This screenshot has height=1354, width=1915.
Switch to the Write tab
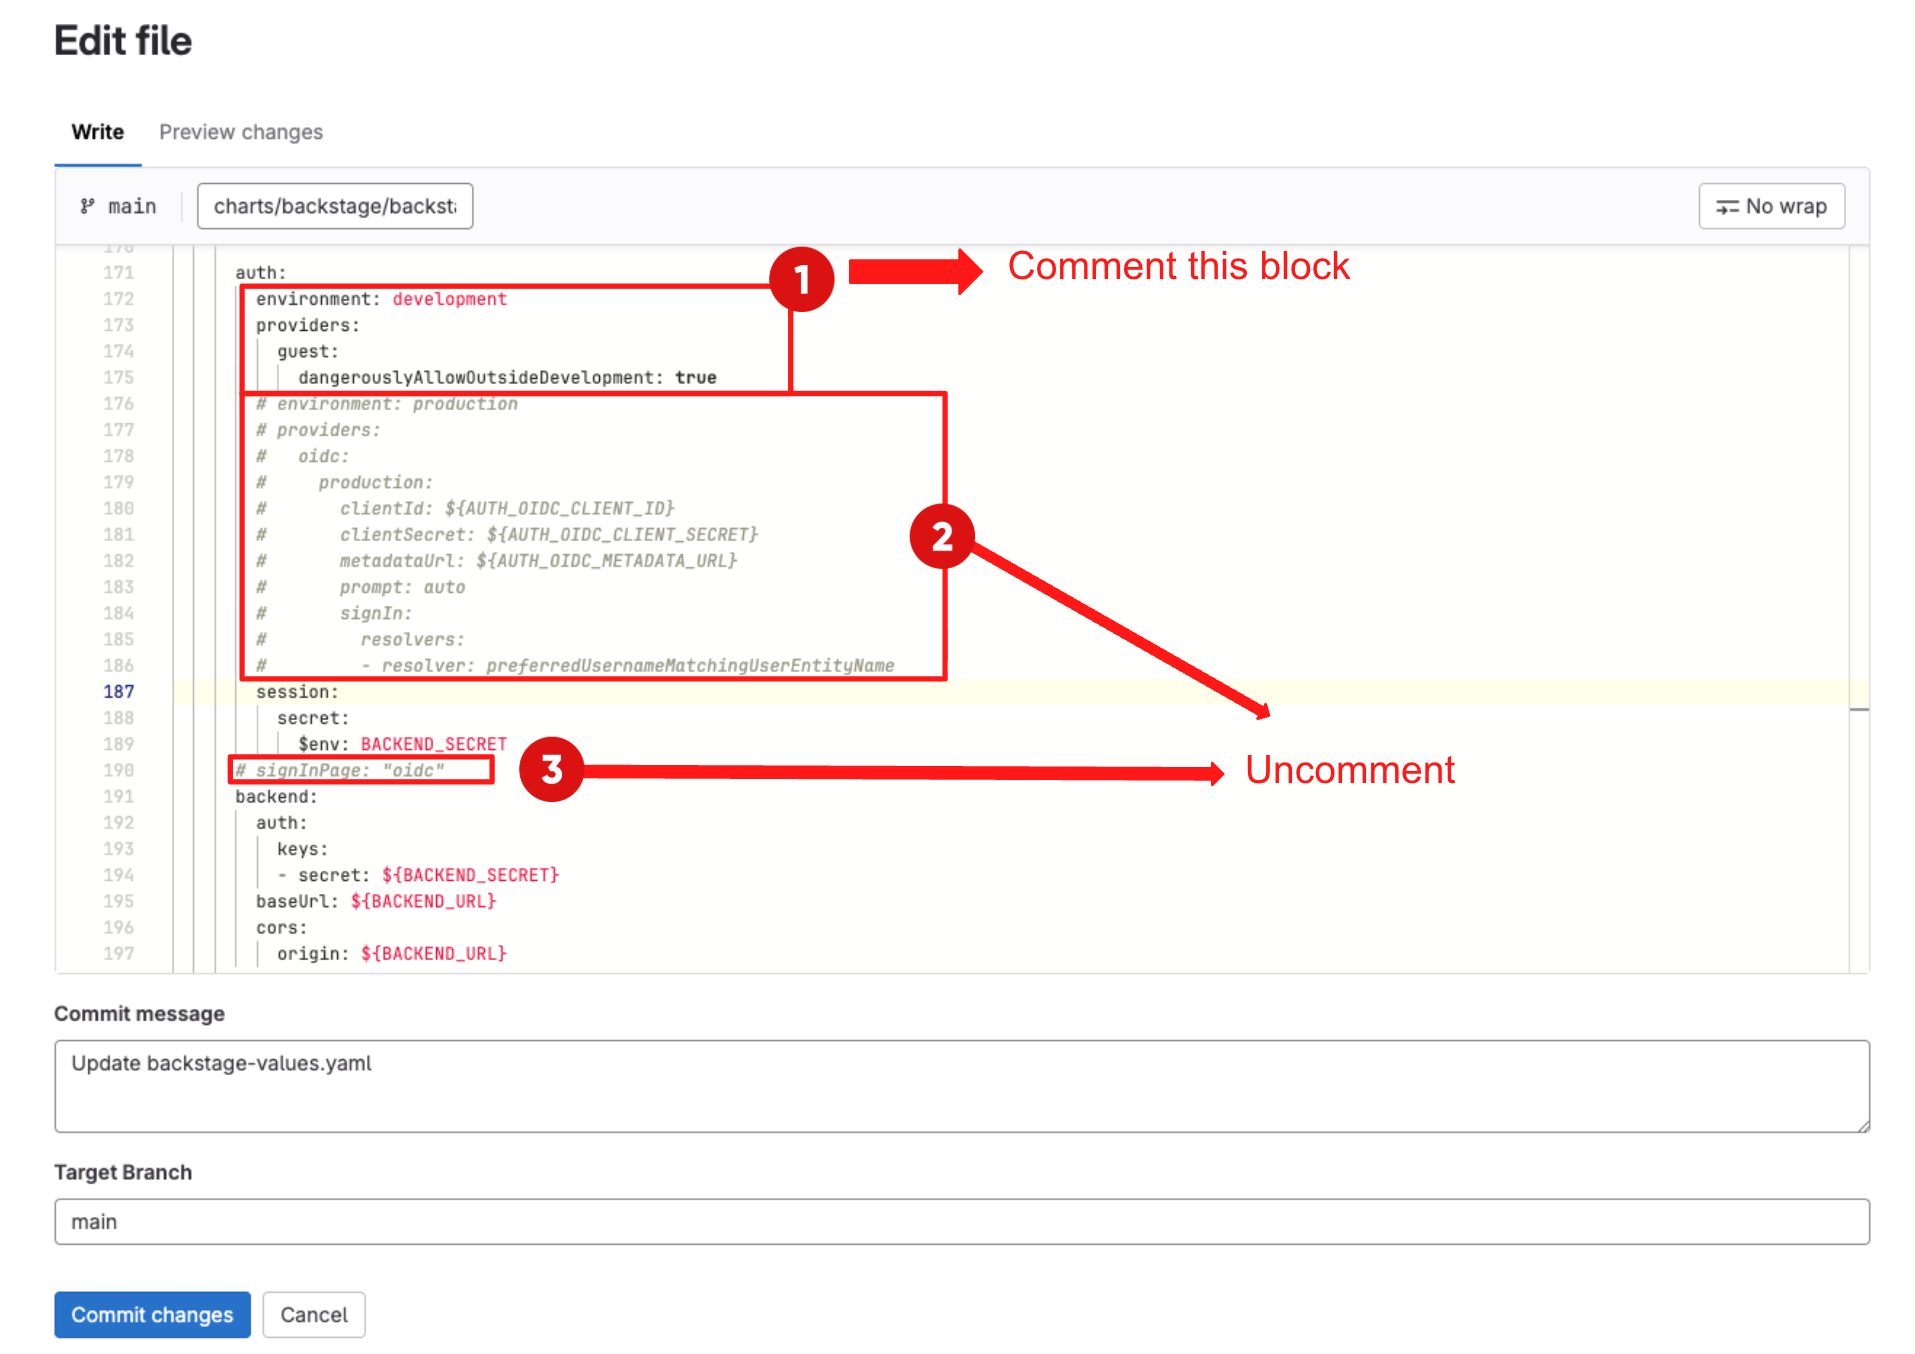tap(97, 131)
